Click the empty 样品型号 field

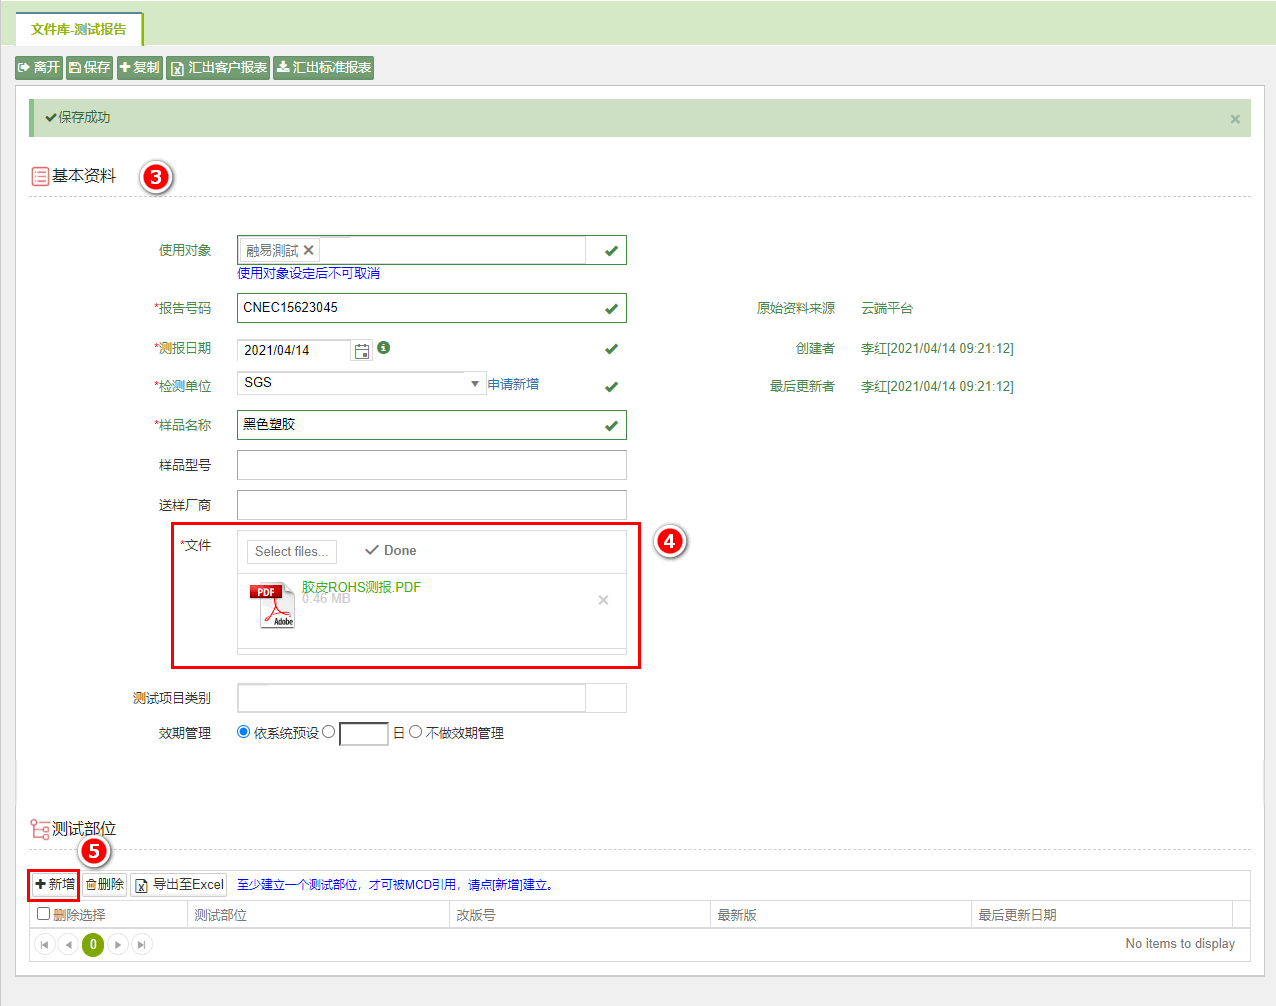431,465
